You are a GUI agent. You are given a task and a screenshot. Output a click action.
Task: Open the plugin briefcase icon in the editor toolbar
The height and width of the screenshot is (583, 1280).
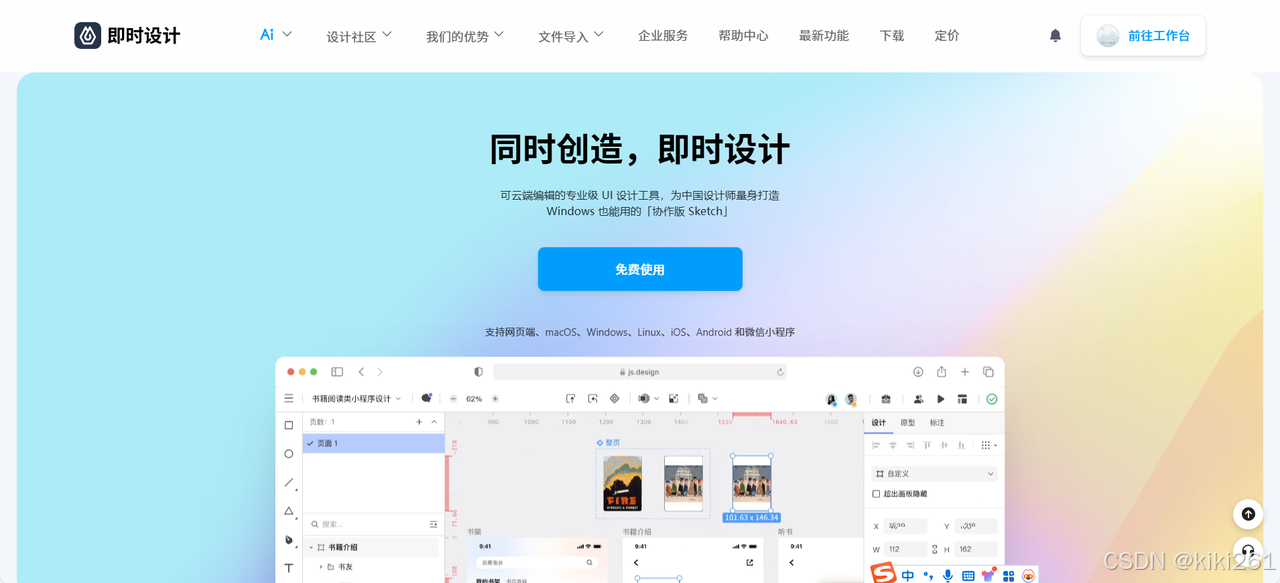[x=886, y=399]
